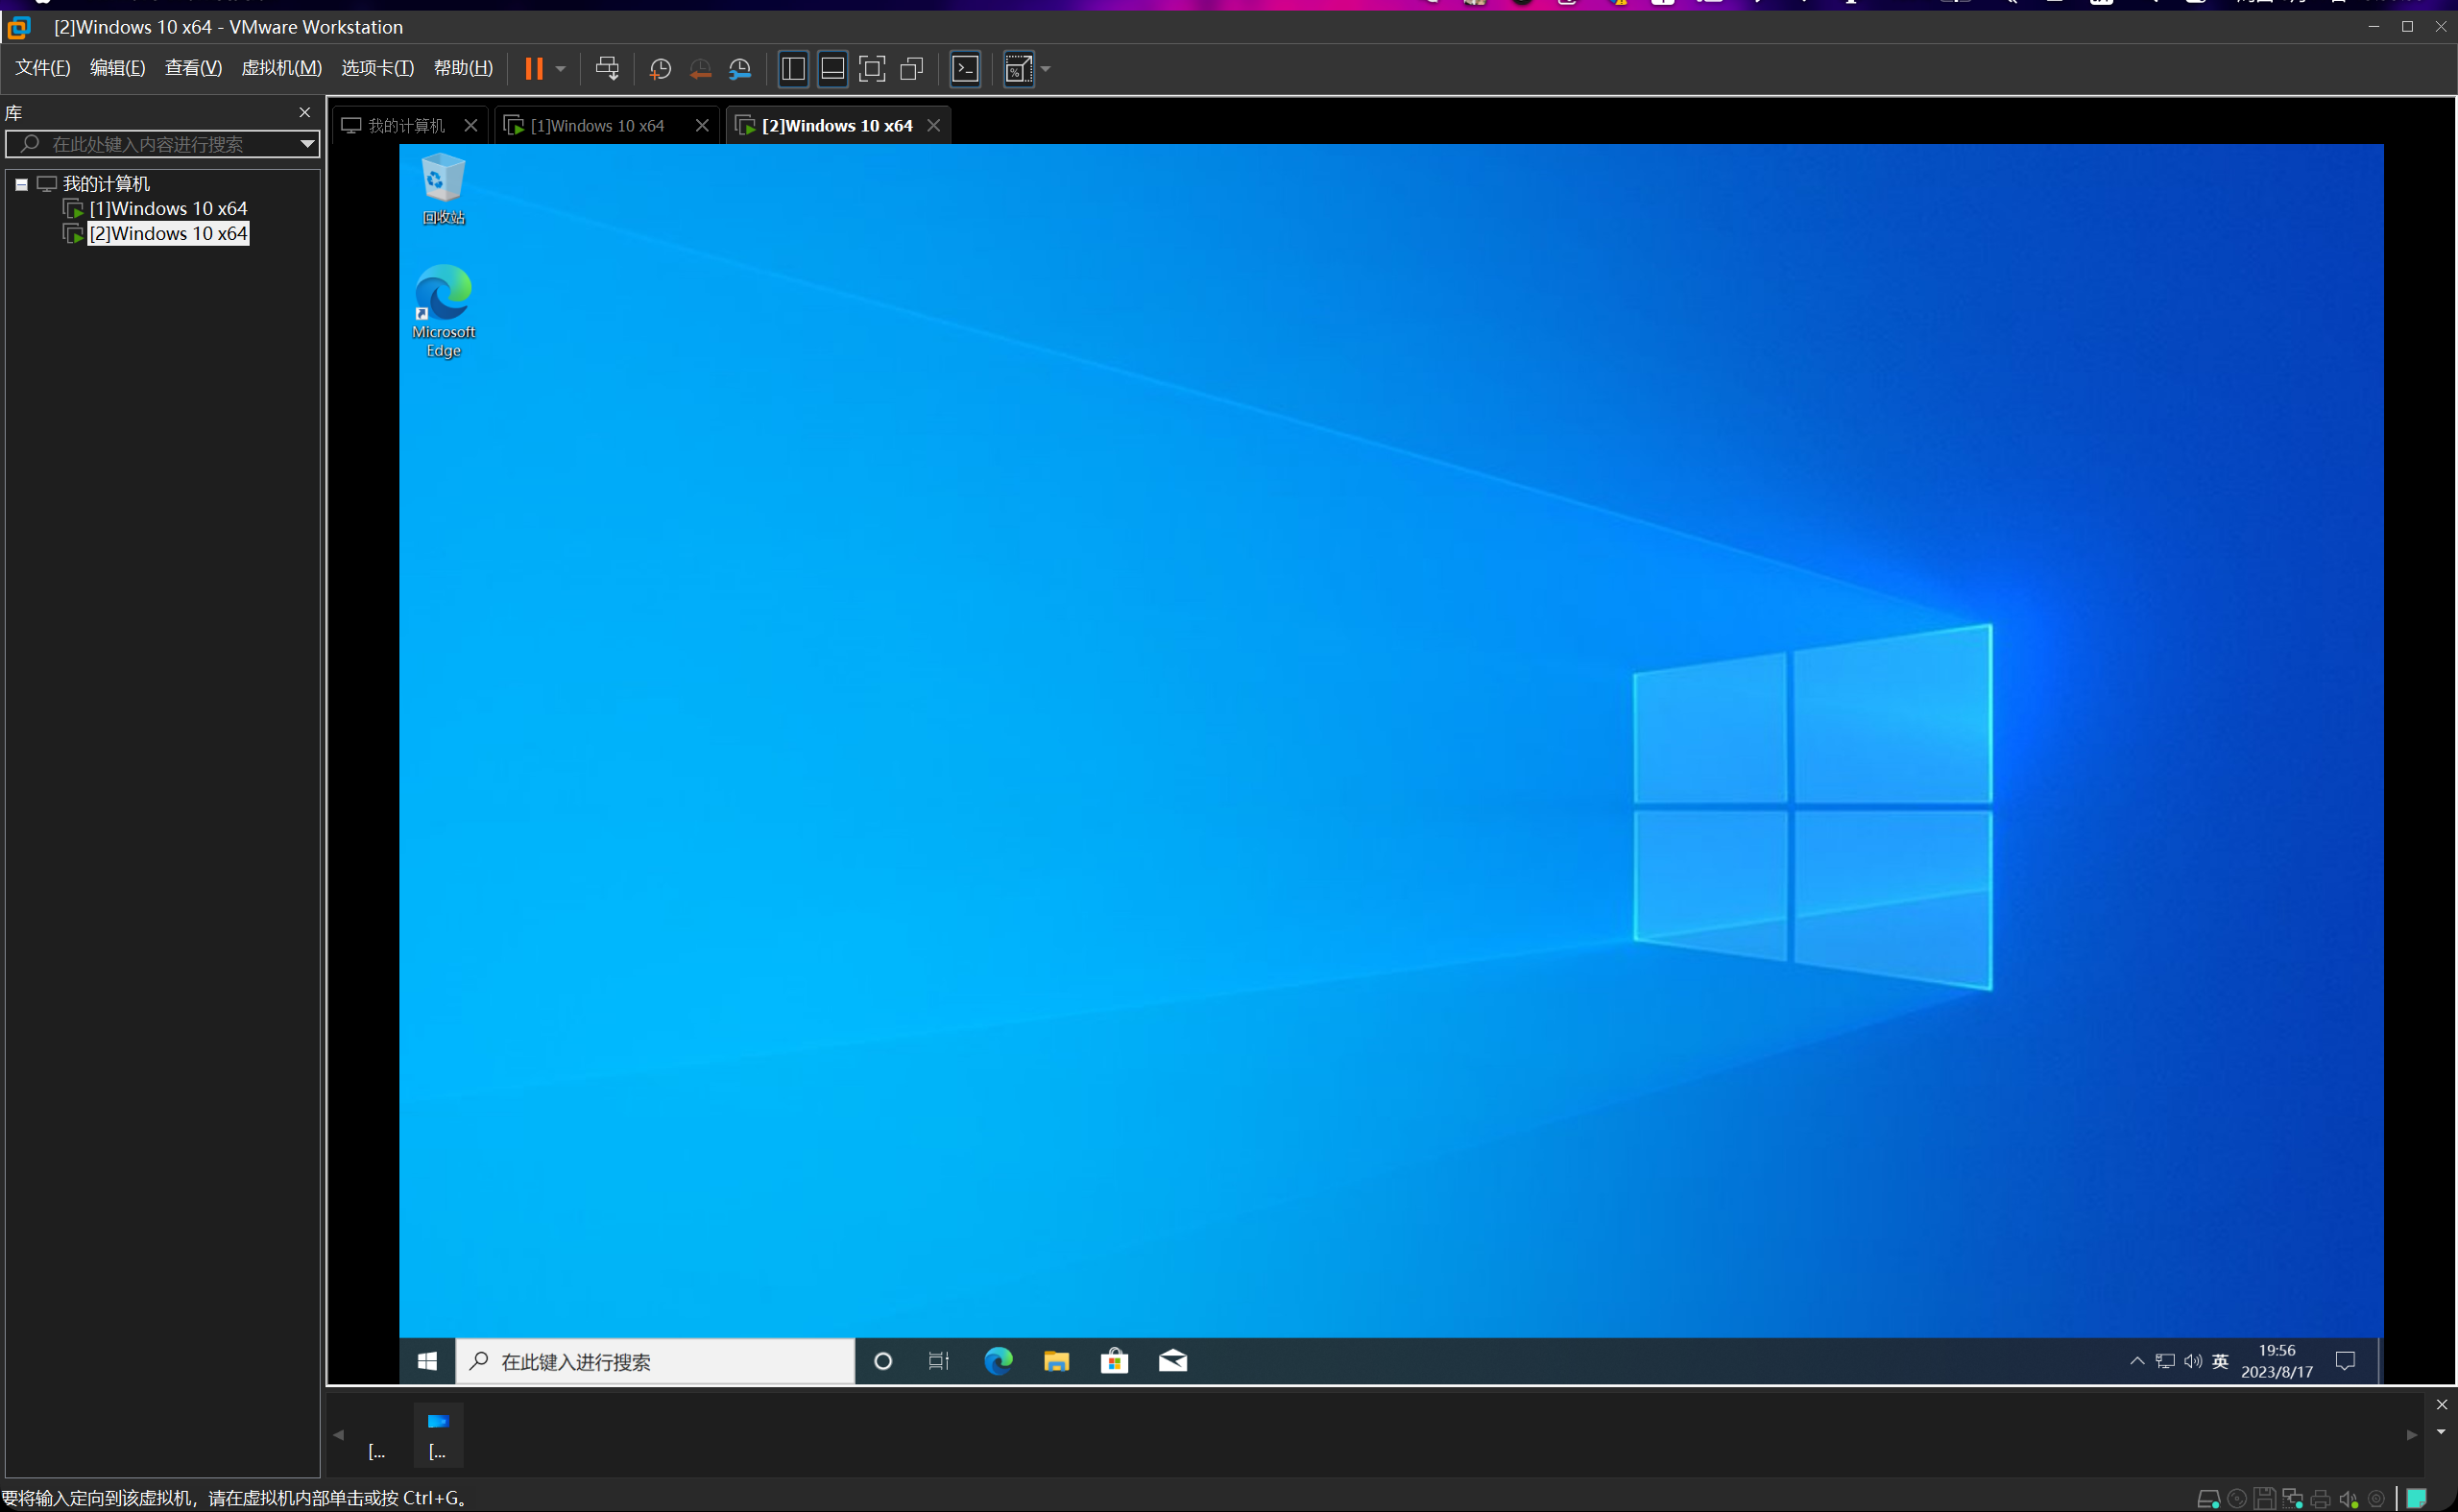Close the [2]Windows 10 x64 tab
This screenshot has width=2458, height=1512.
pyautogui.click(x=933, y=125)
